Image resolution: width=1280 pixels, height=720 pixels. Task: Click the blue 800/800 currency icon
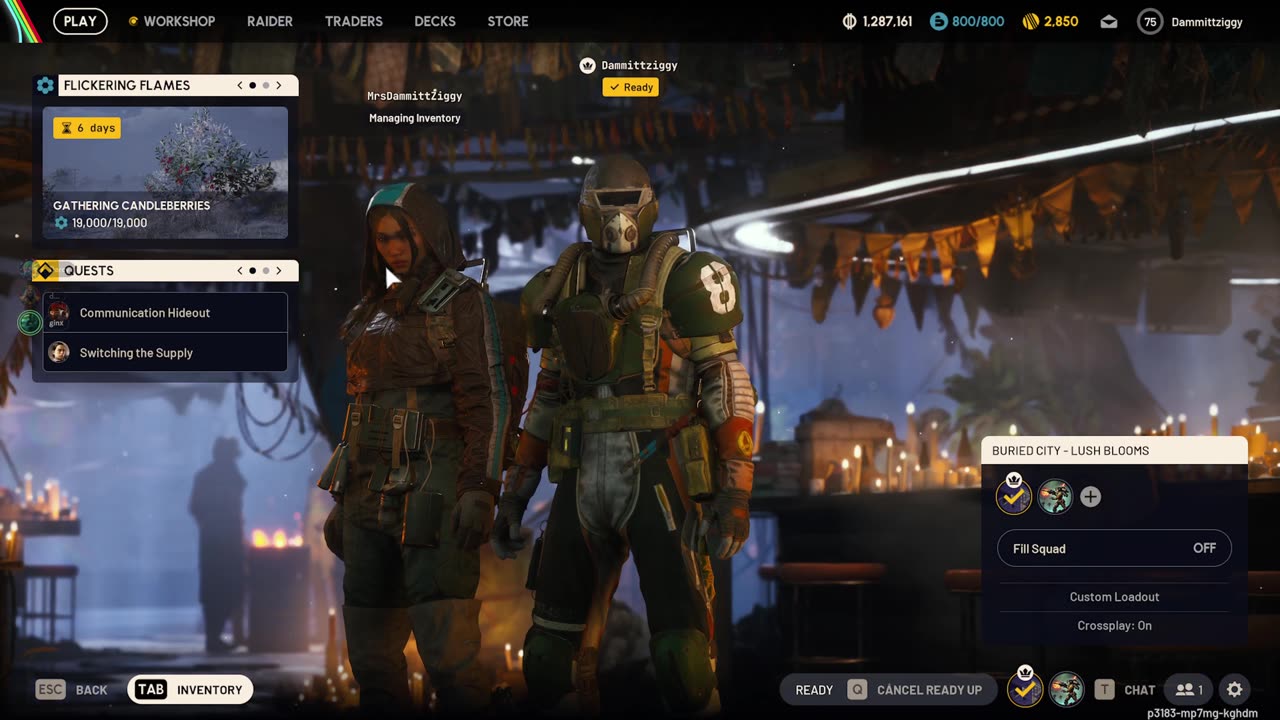coord(938,21)
